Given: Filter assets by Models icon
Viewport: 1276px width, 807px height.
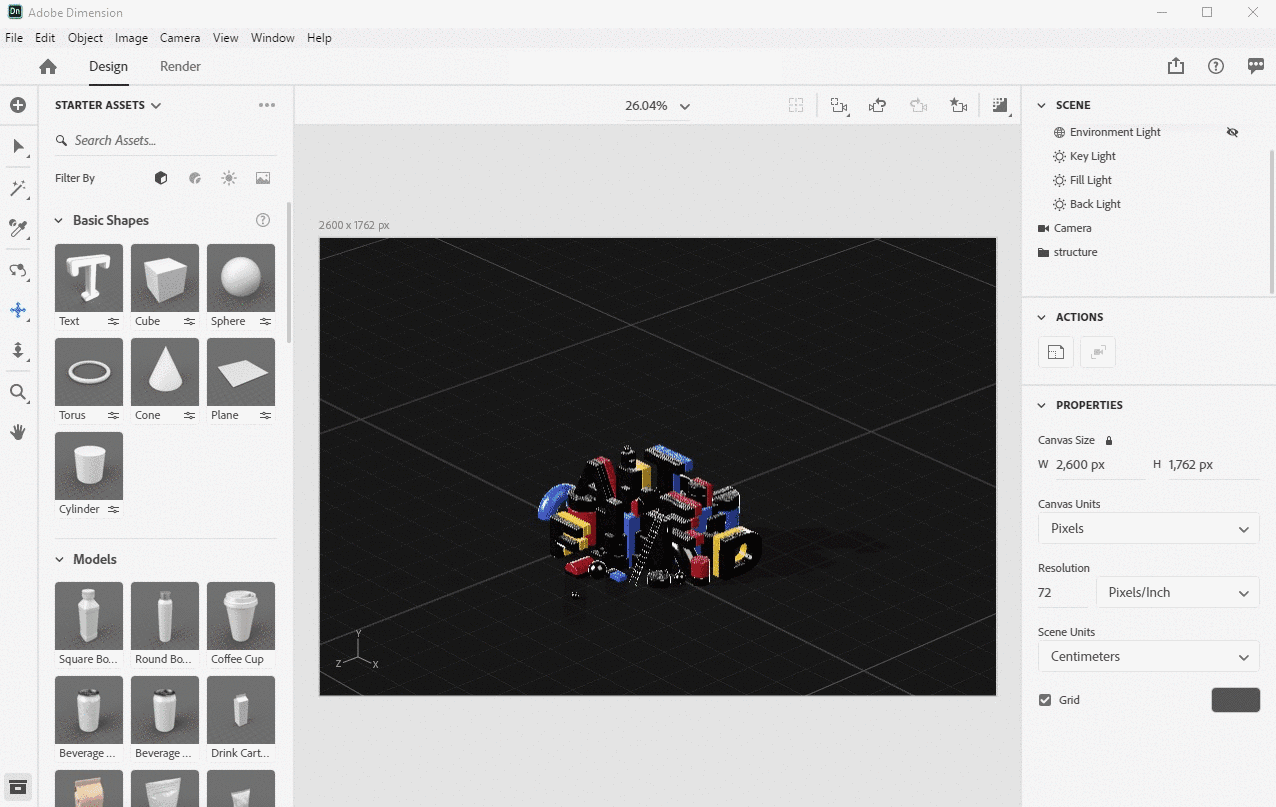Looking at the screenshot, I should [x=161, y=178].
